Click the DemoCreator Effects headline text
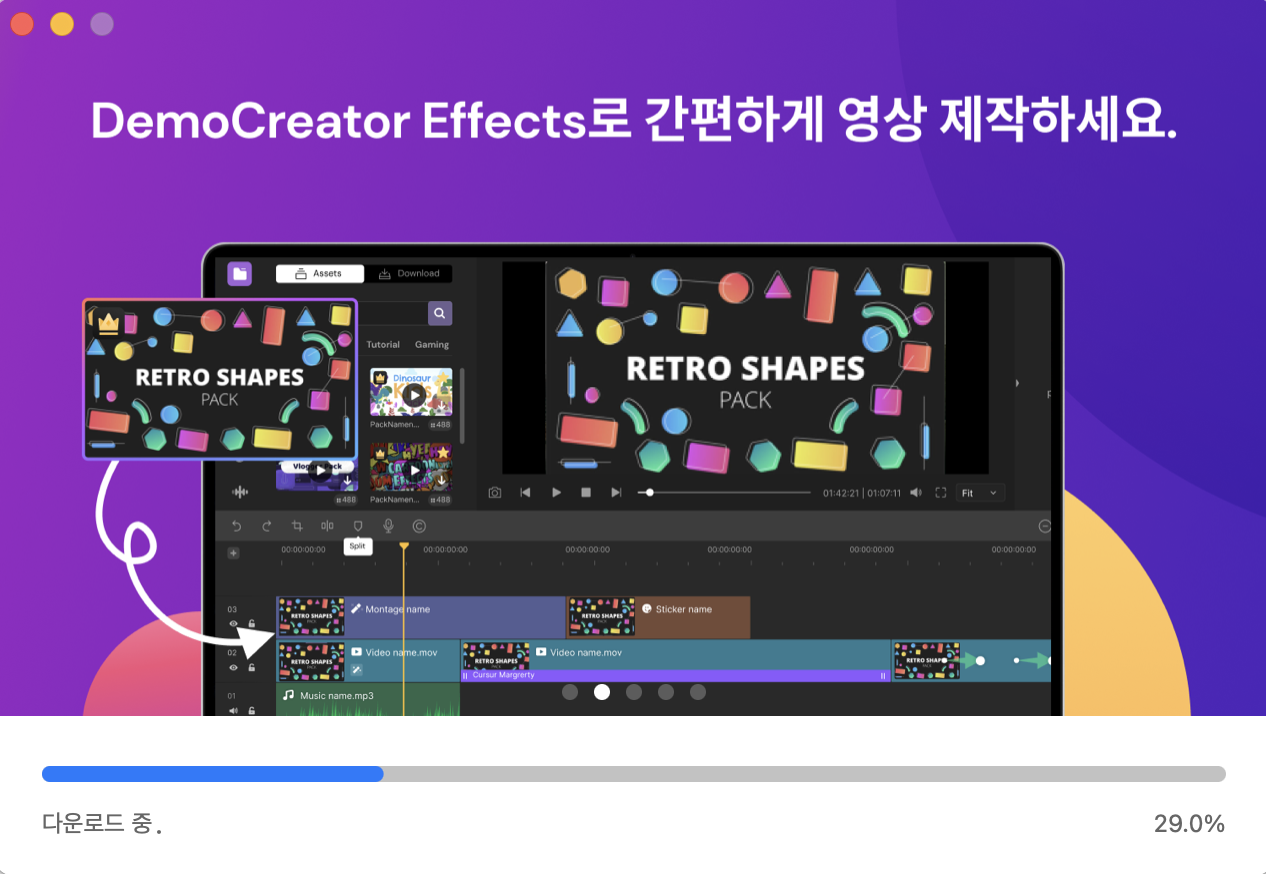The image size is (1266, 874). coord(634,122)
